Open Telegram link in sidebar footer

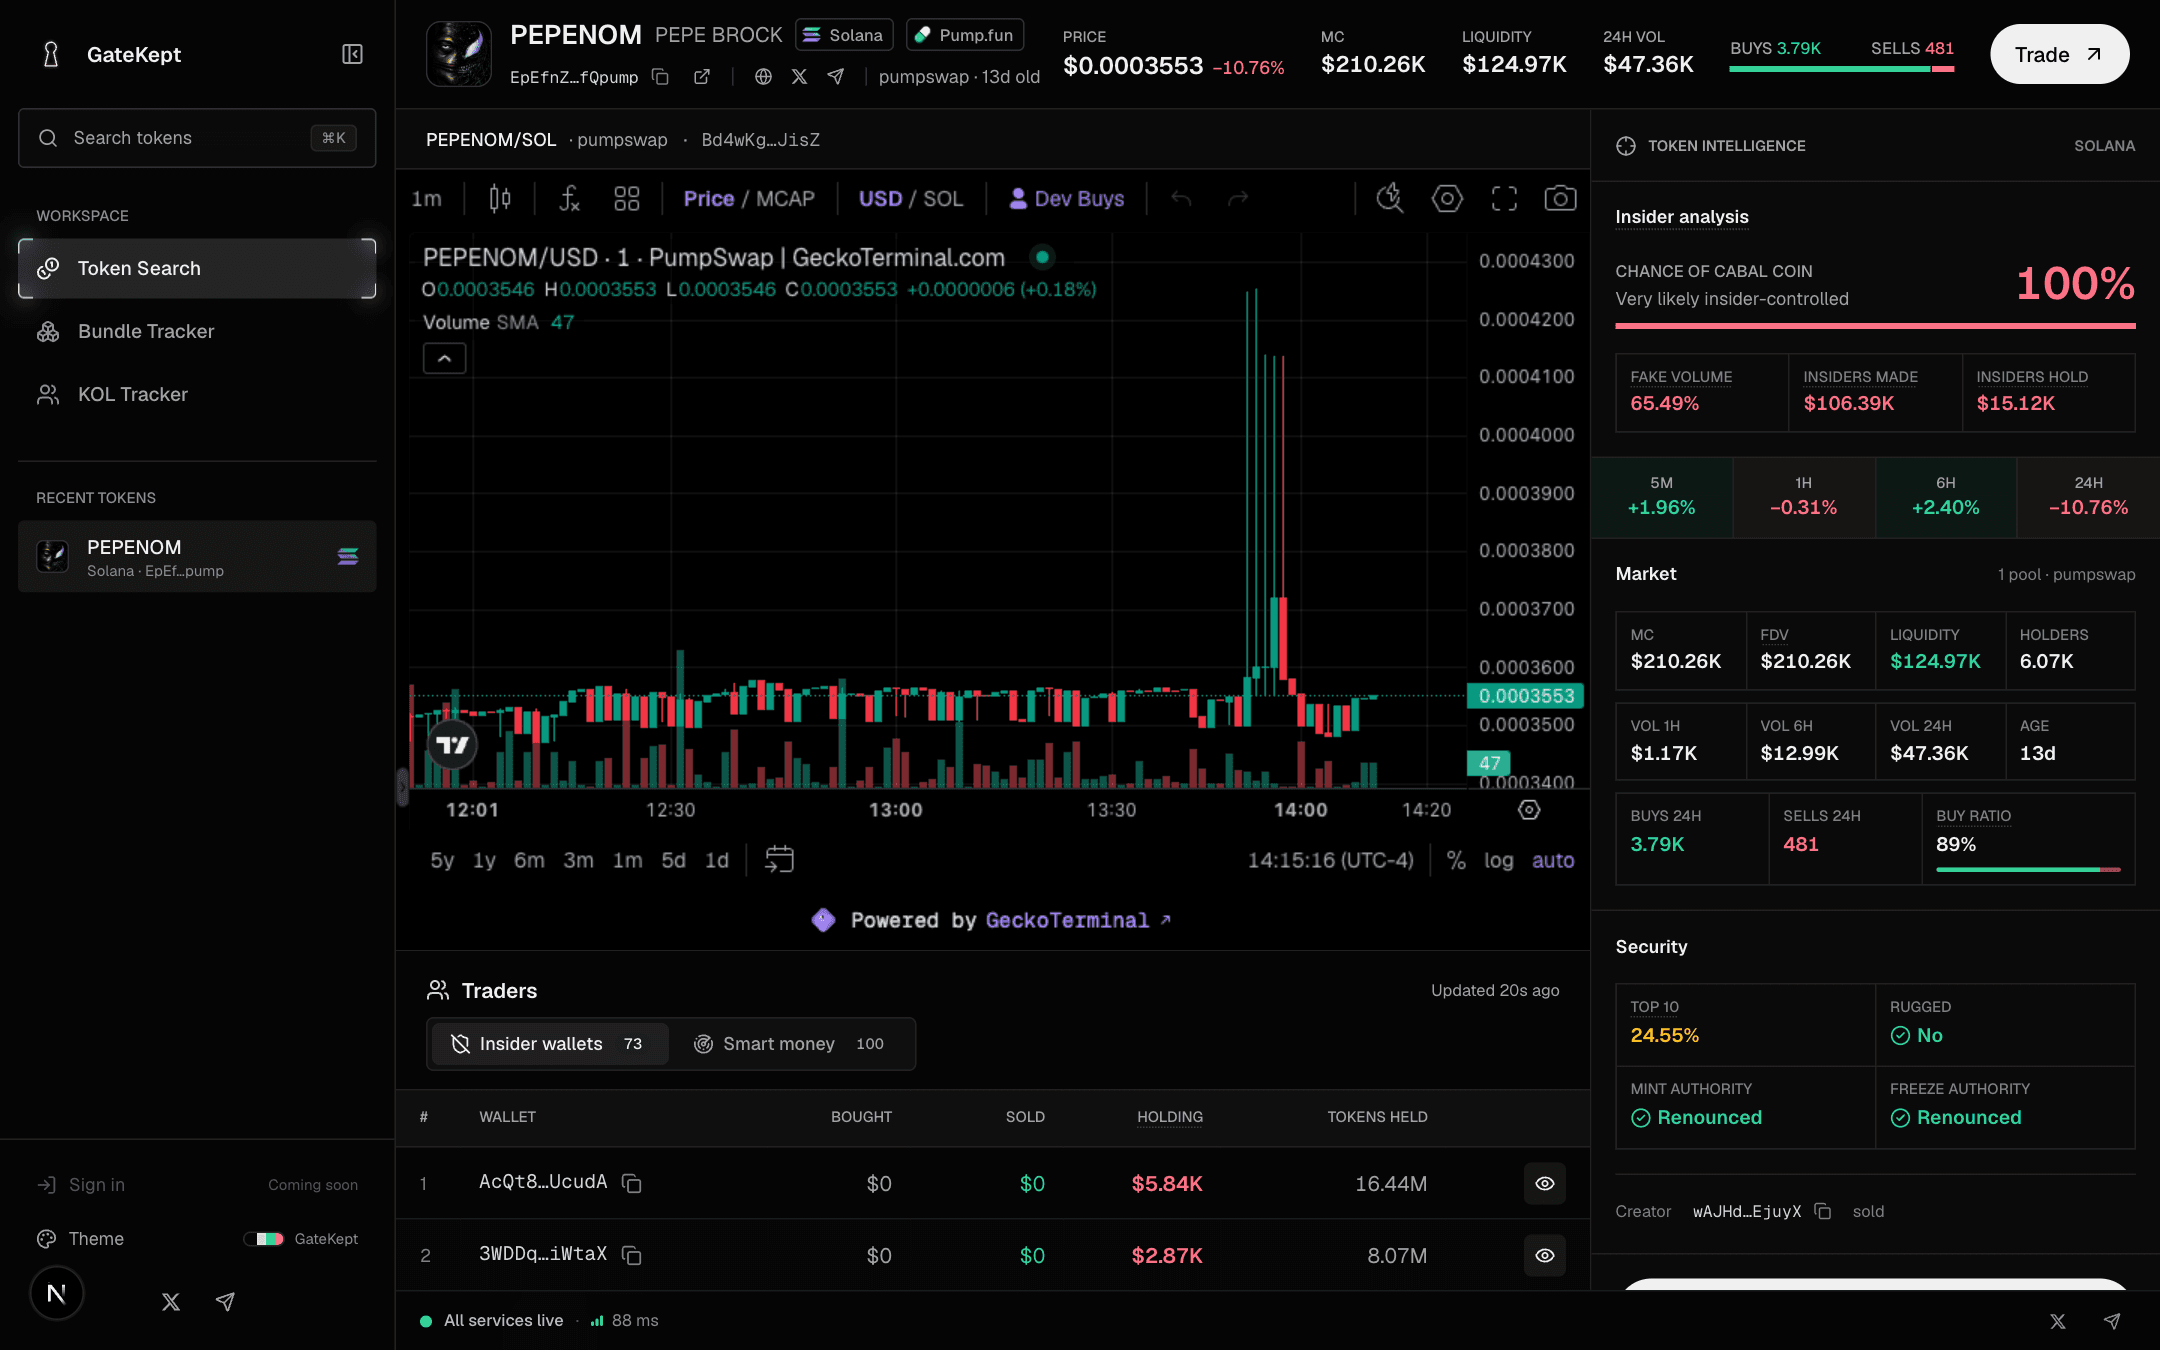pos(225,1301)
